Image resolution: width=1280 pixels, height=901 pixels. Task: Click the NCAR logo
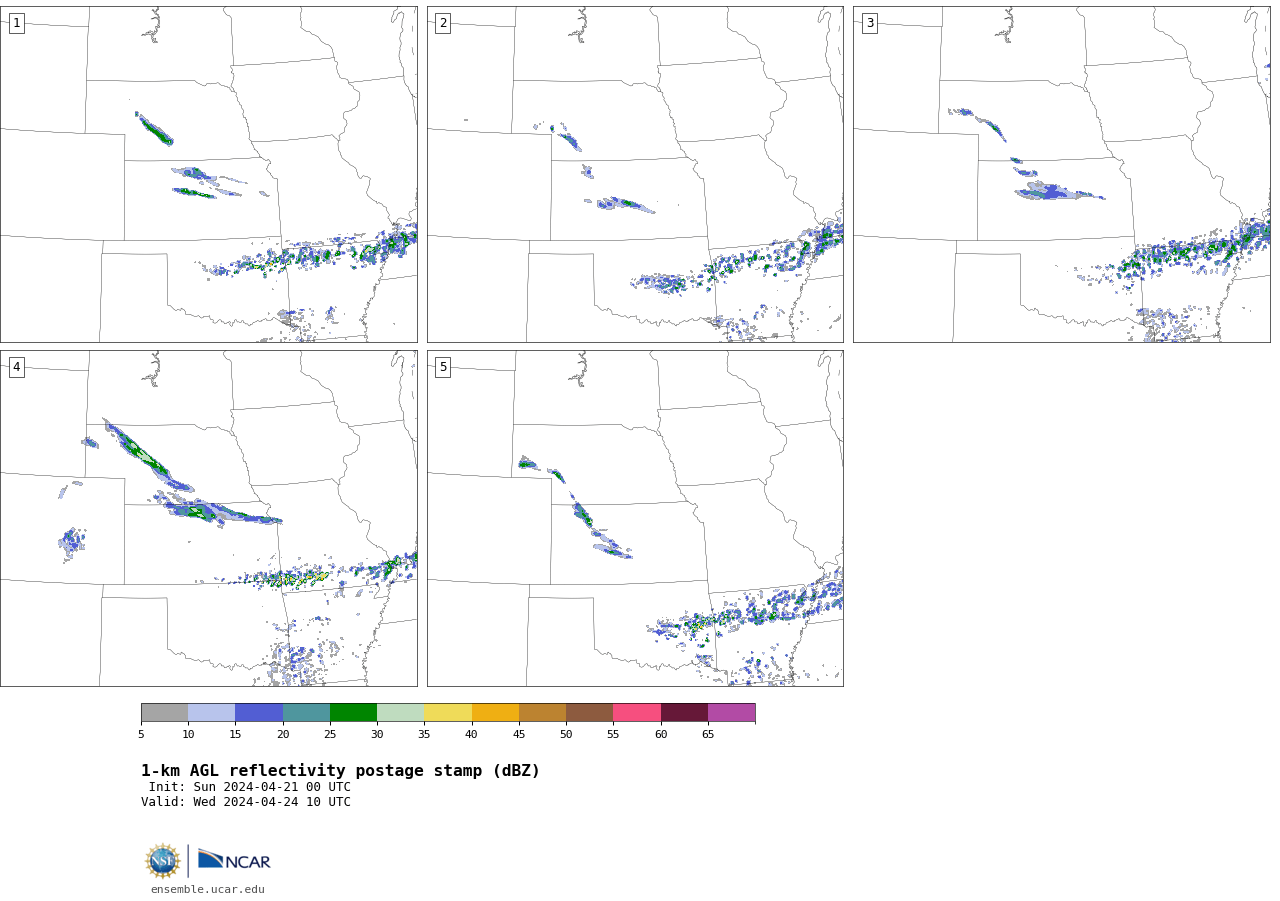point(234,860)
